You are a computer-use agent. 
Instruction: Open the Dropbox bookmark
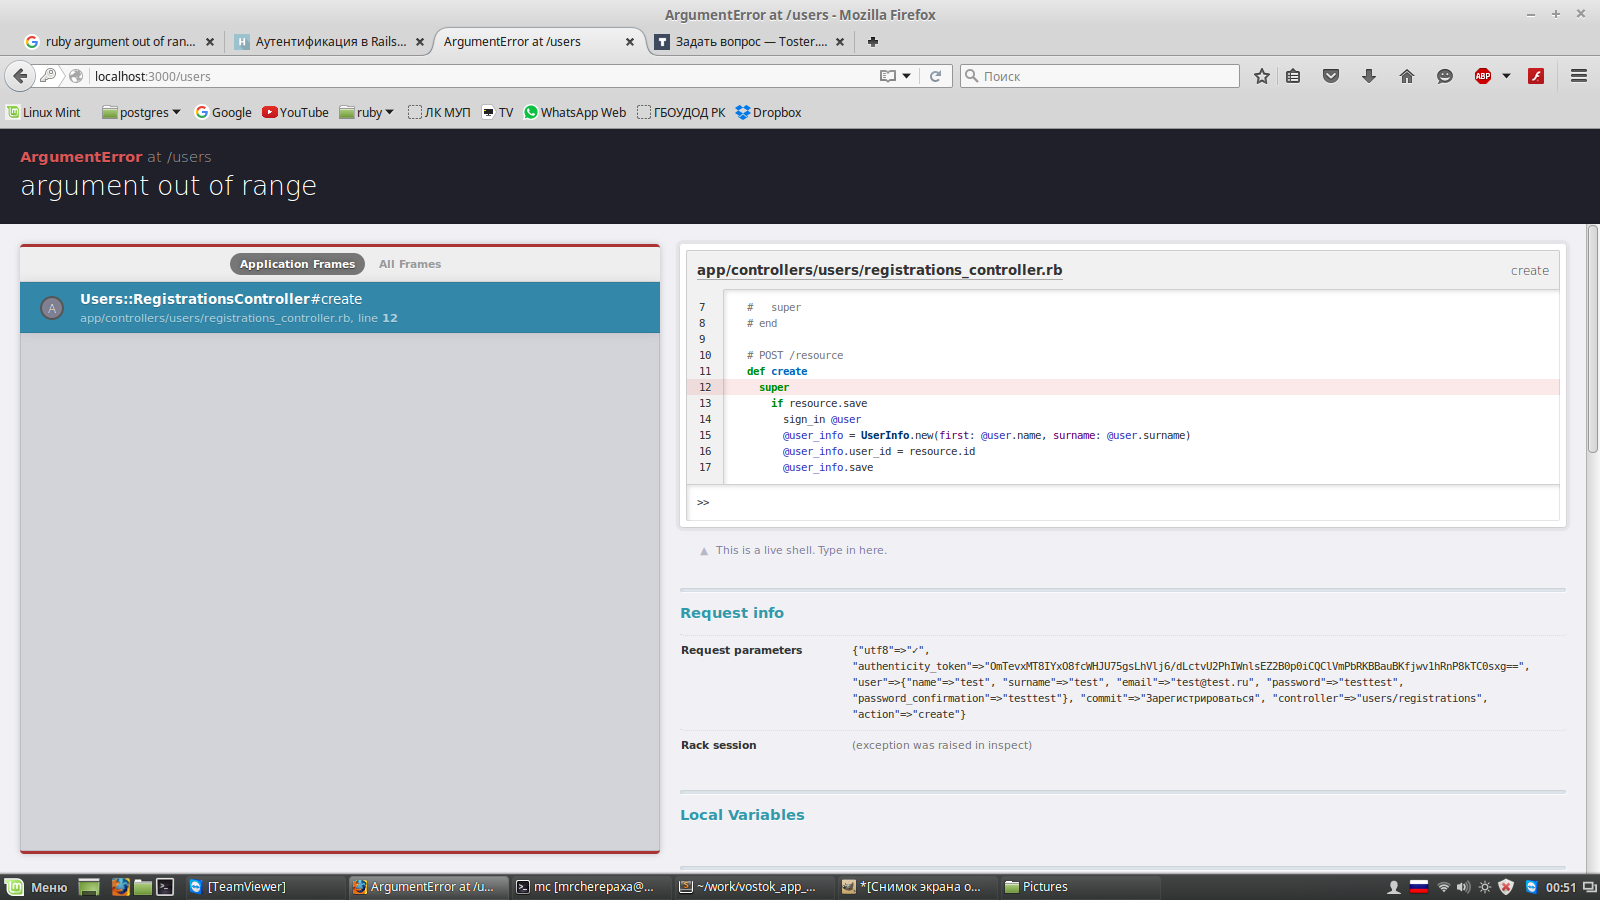pos(769,113)
